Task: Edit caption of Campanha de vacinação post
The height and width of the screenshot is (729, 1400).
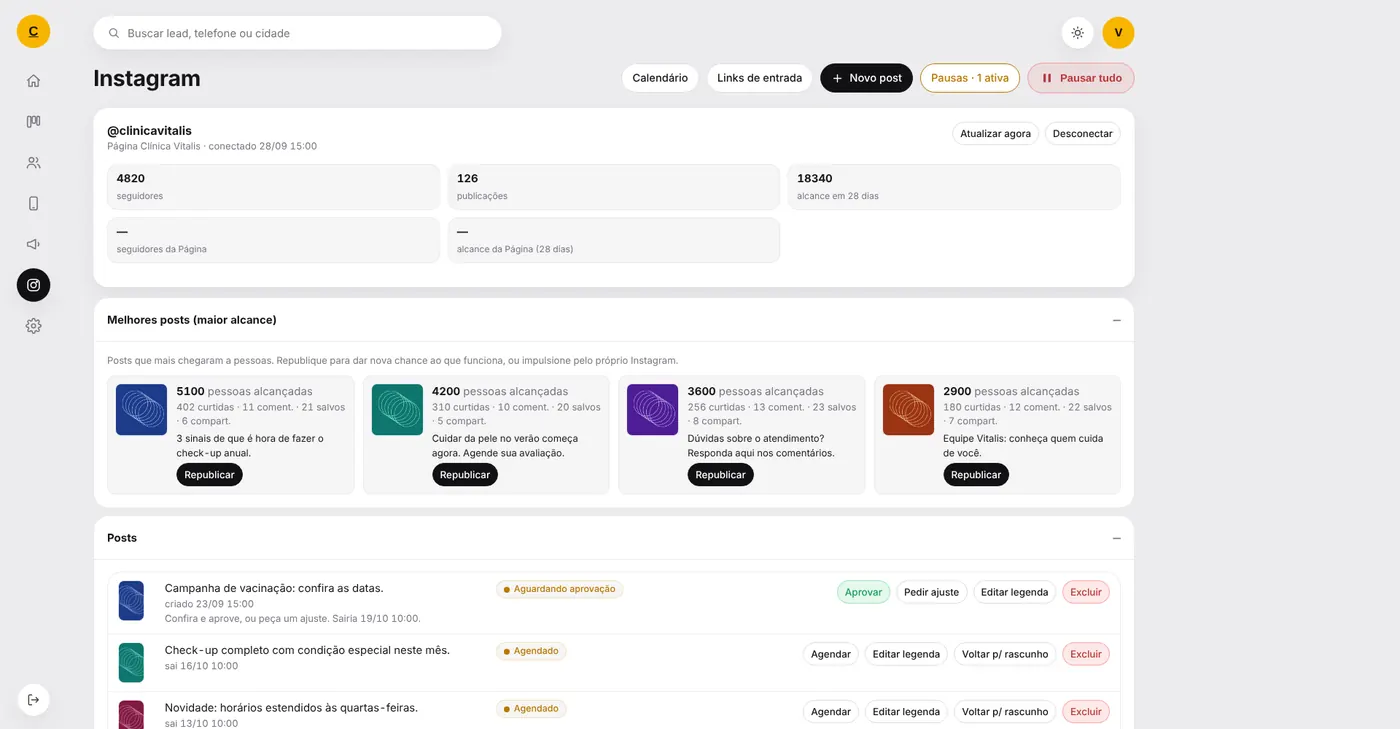Action: point(1014,592)
